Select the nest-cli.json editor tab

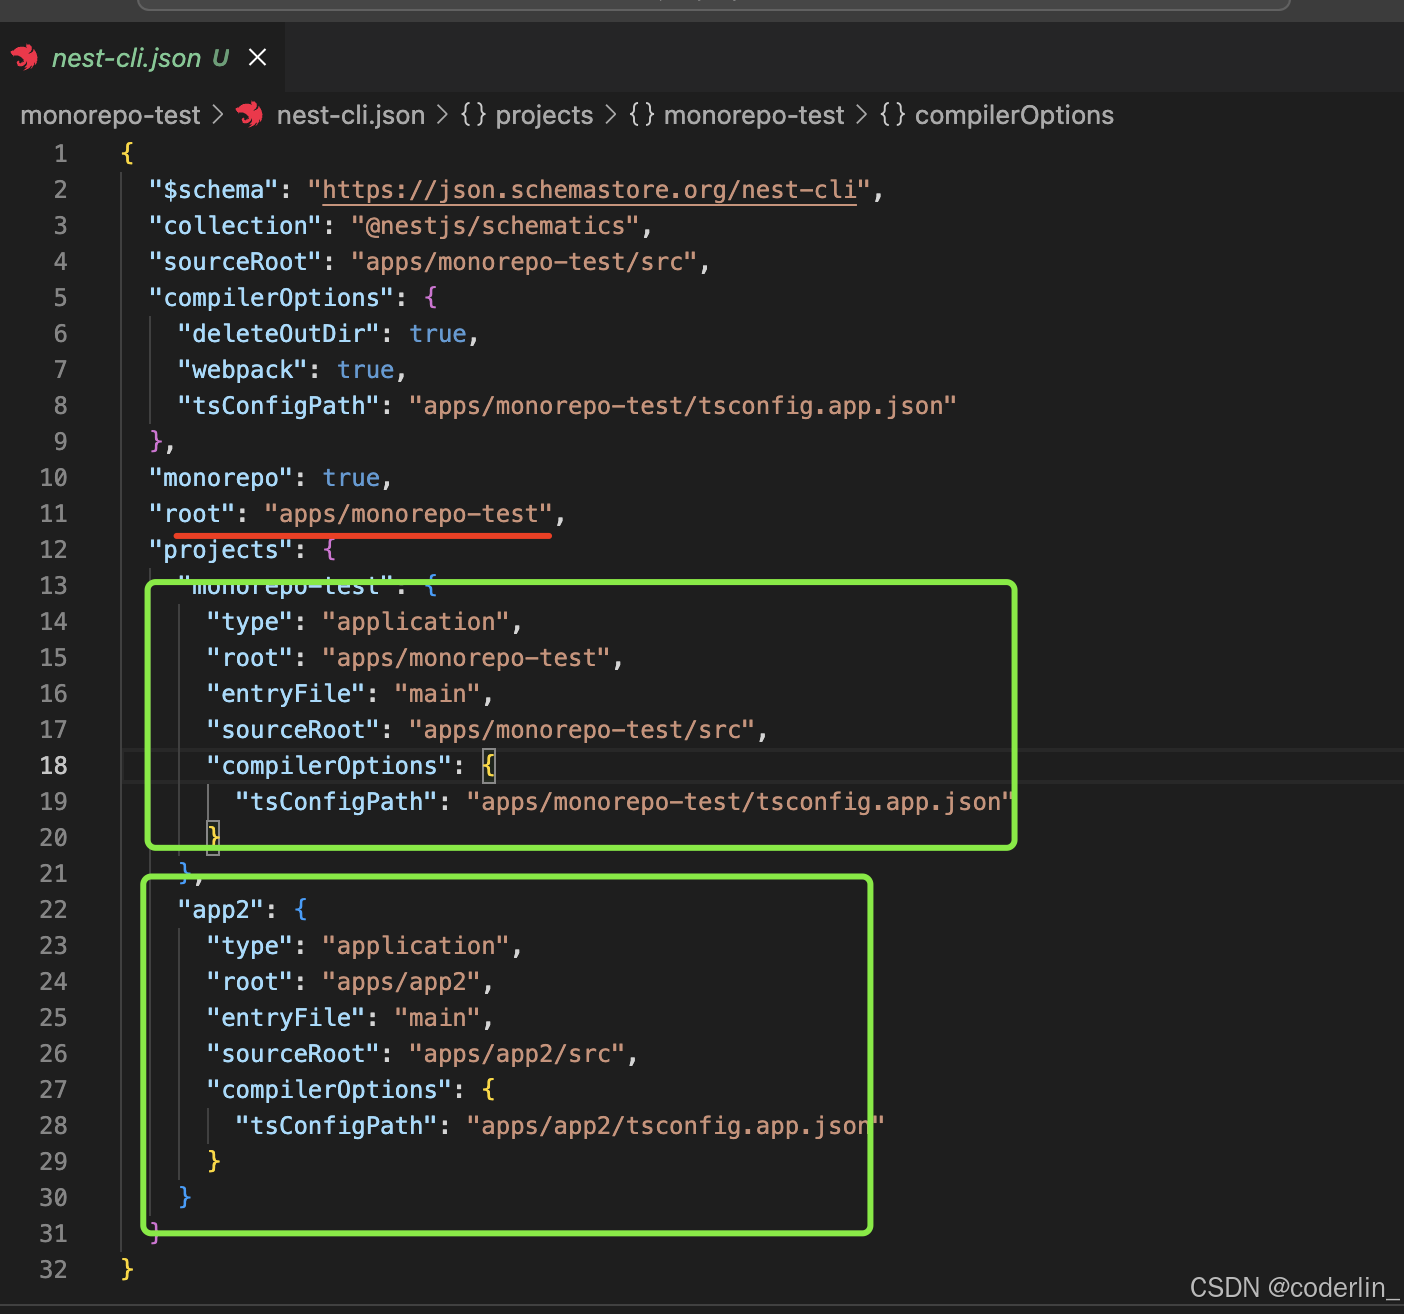(141, 58)
